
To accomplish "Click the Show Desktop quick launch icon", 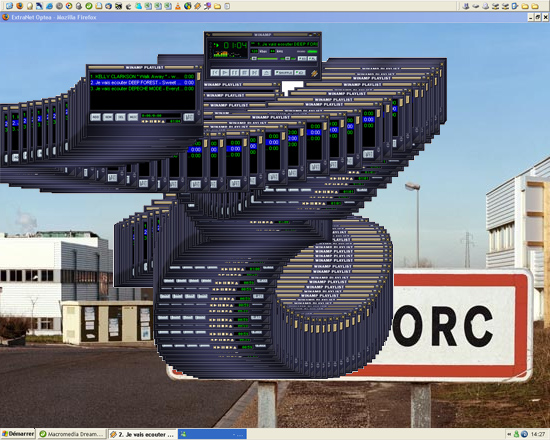I will click(9, 6).
